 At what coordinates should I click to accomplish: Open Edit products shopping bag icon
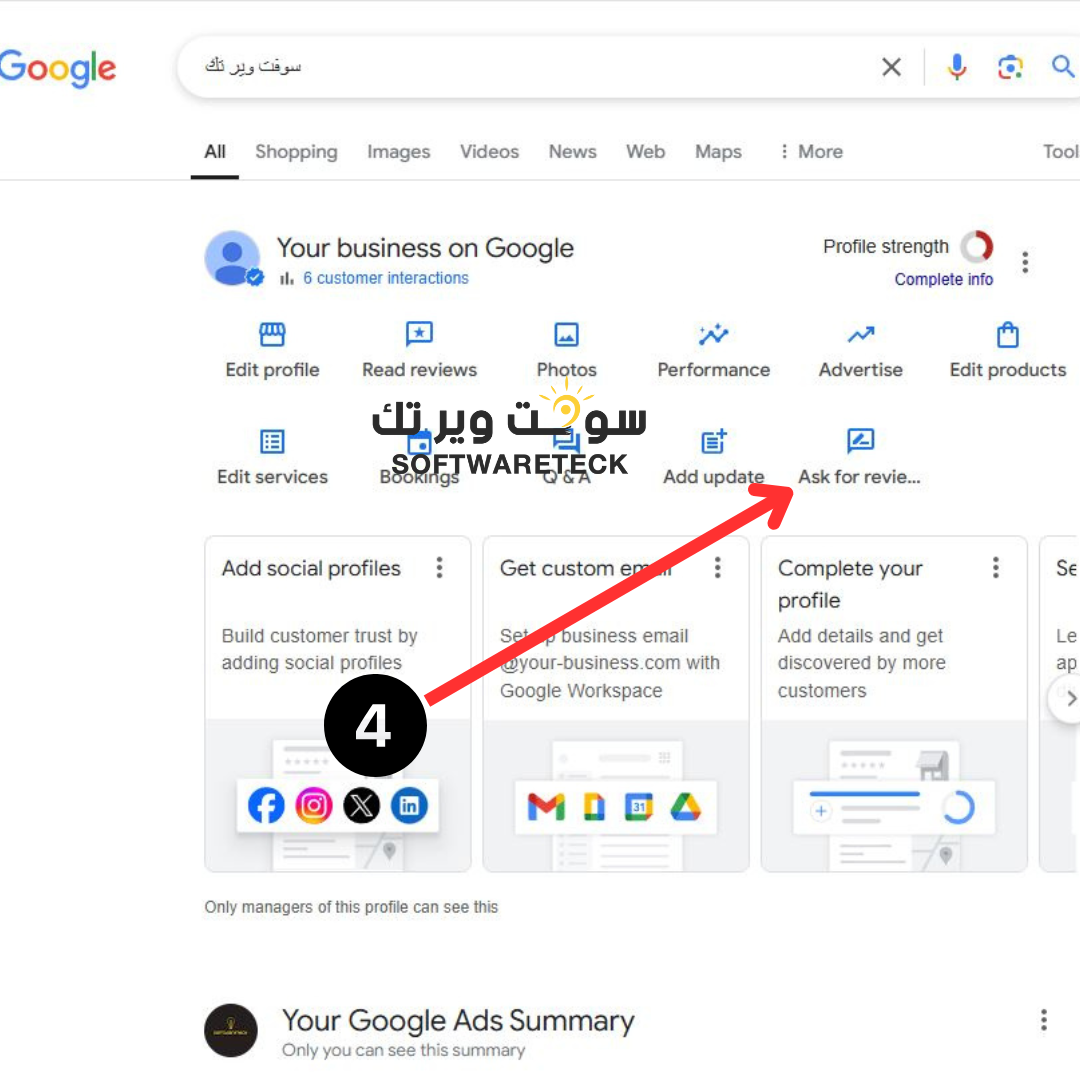point(1008,335)
